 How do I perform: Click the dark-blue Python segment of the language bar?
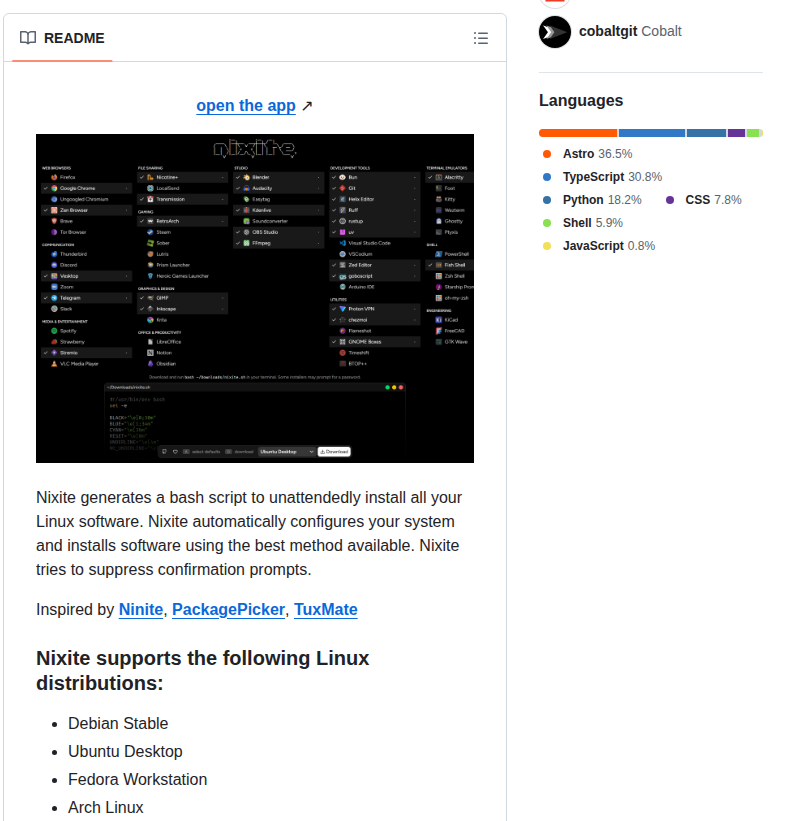tap(706, 133)
